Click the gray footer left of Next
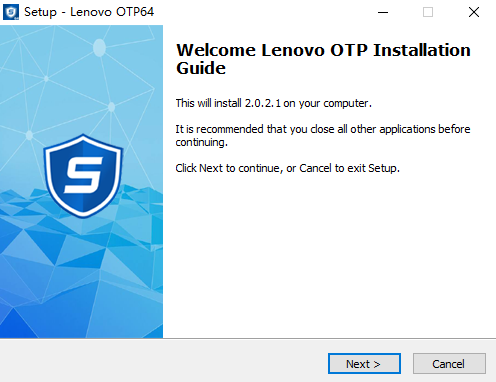 pos(163,362)
